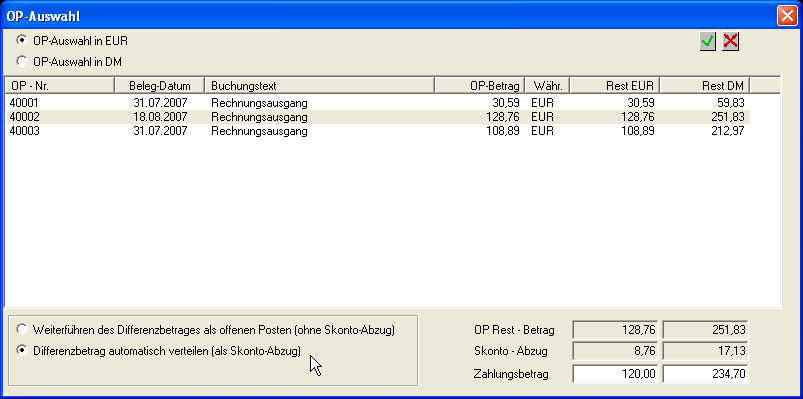Click the Rest EUR column header
This screenshot has width=803, height=399.
pos(615,86)
